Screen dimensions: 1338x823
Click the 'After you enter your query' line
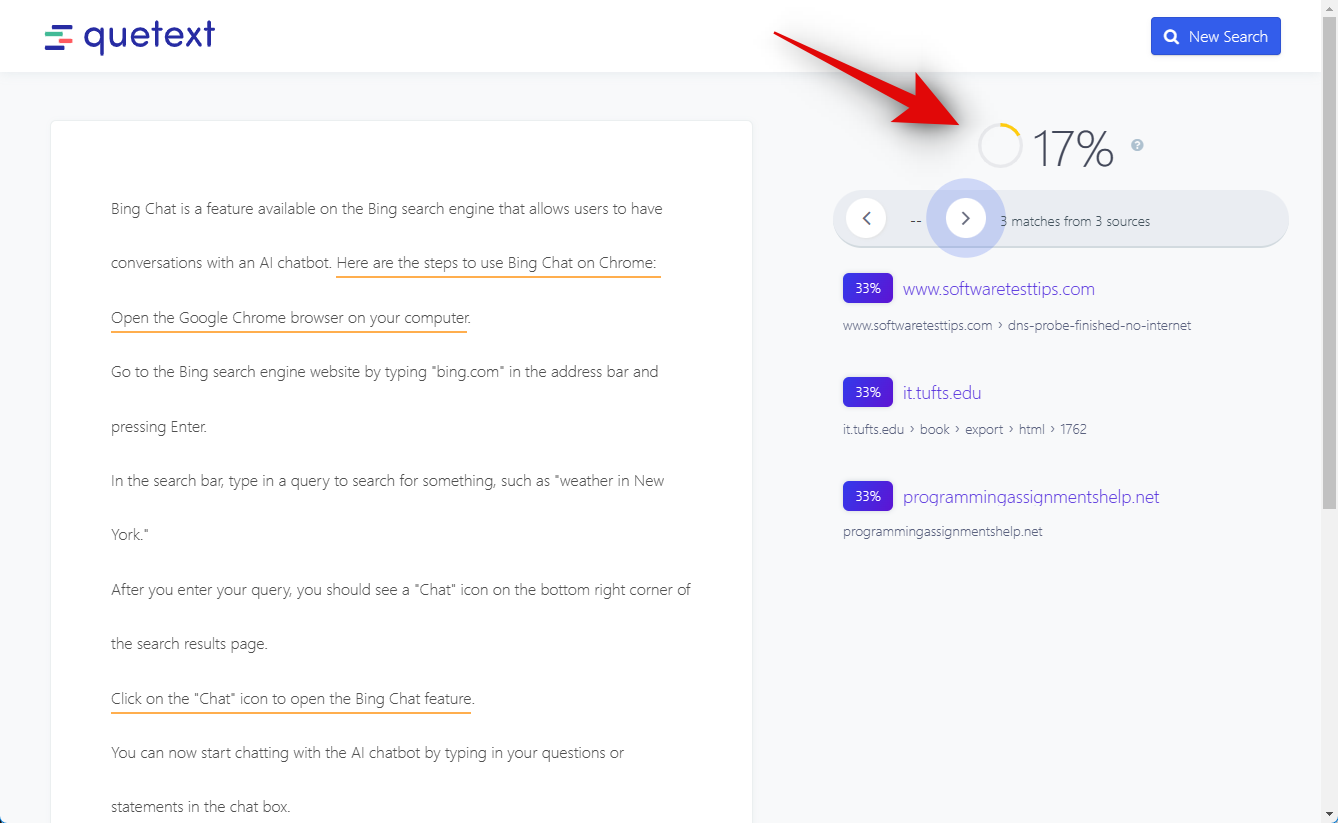401,590
